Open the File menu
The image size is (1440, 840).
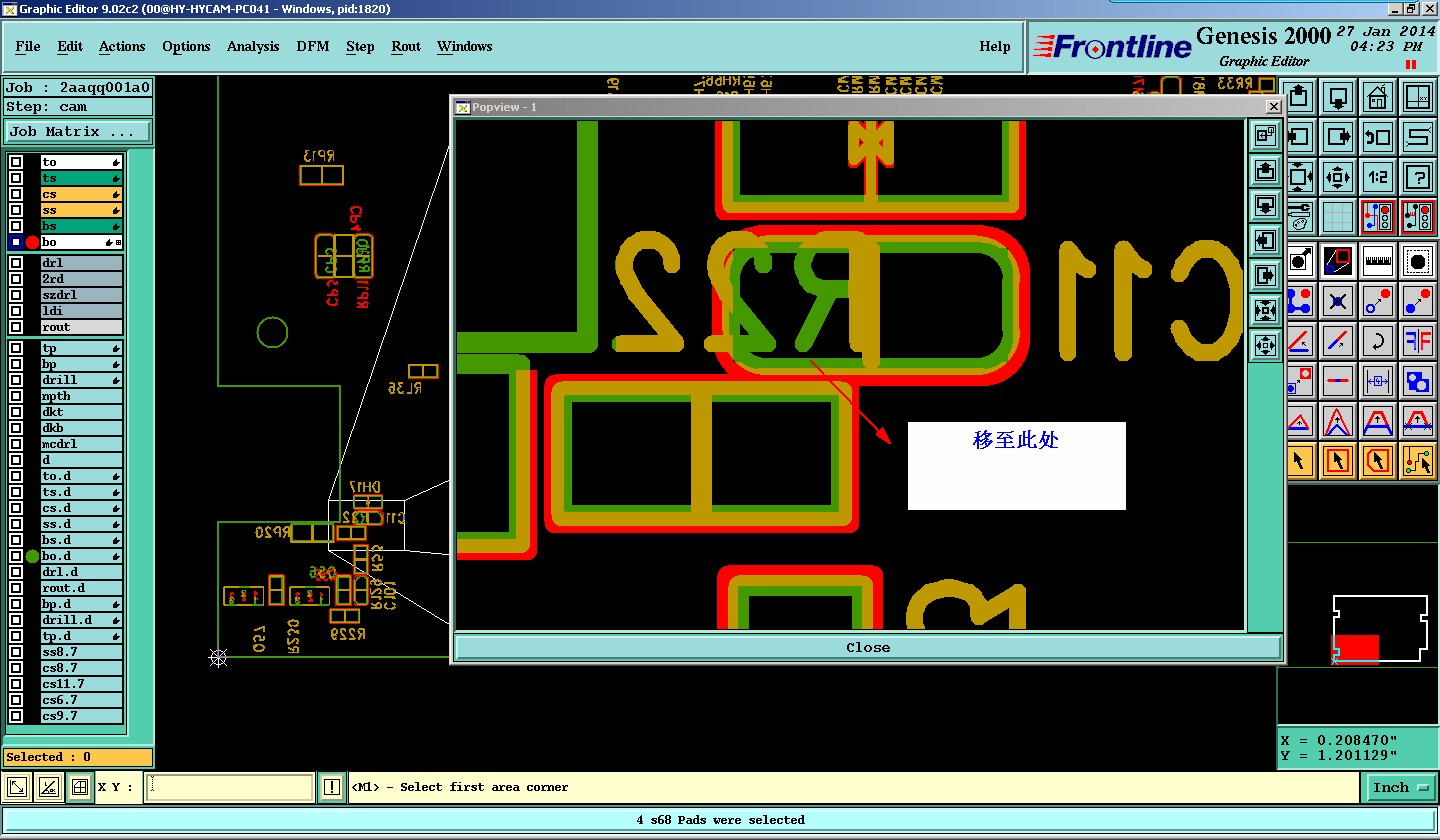(x=28, y=46)
